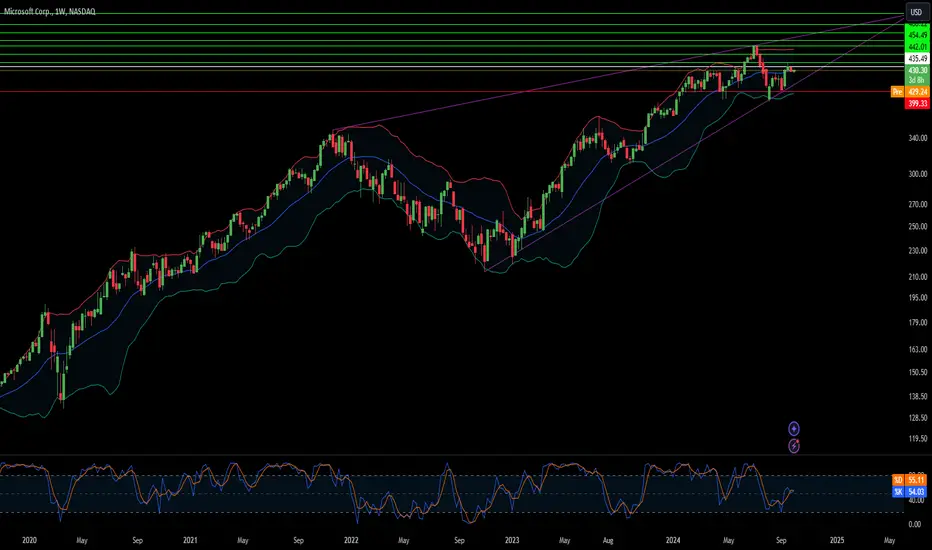Select the 442.01 green price label
Screen dimensions: 932x550
tap(916, 47)
